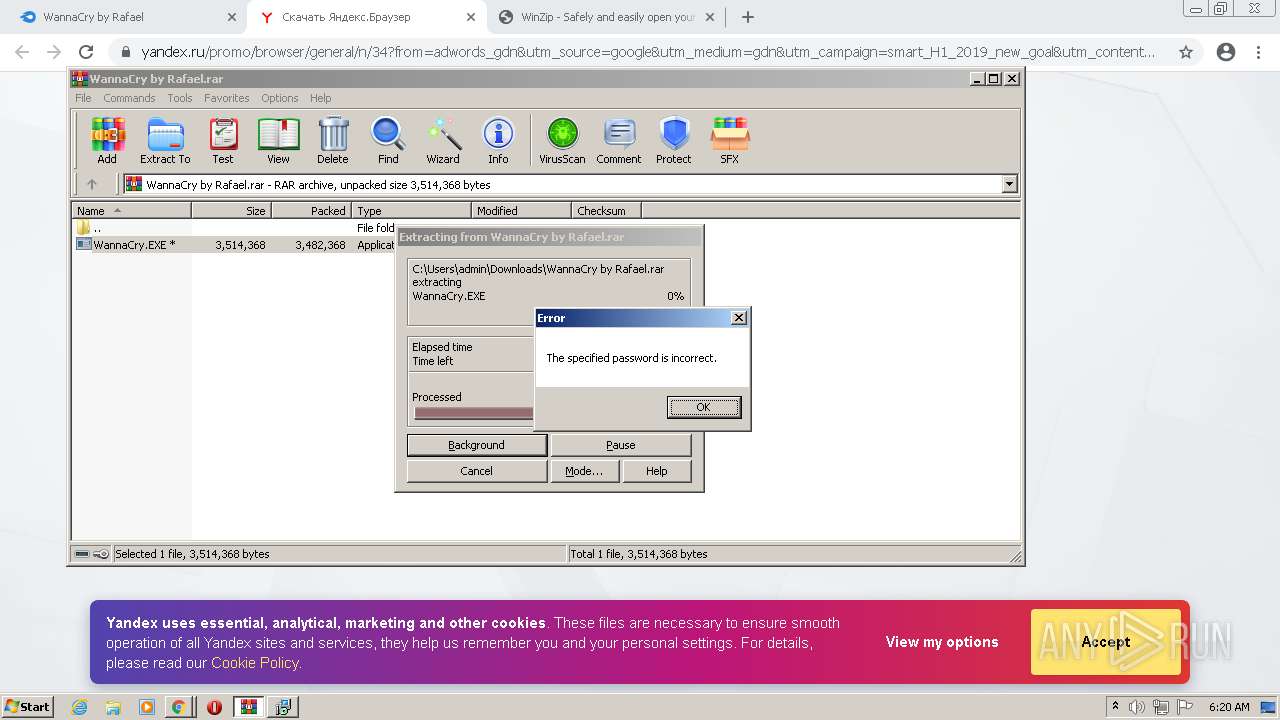Image resolution: width=1280 pixels, height=720 pixels.
Task: Sort by the Name column header
Action: [x=131, y=210]
